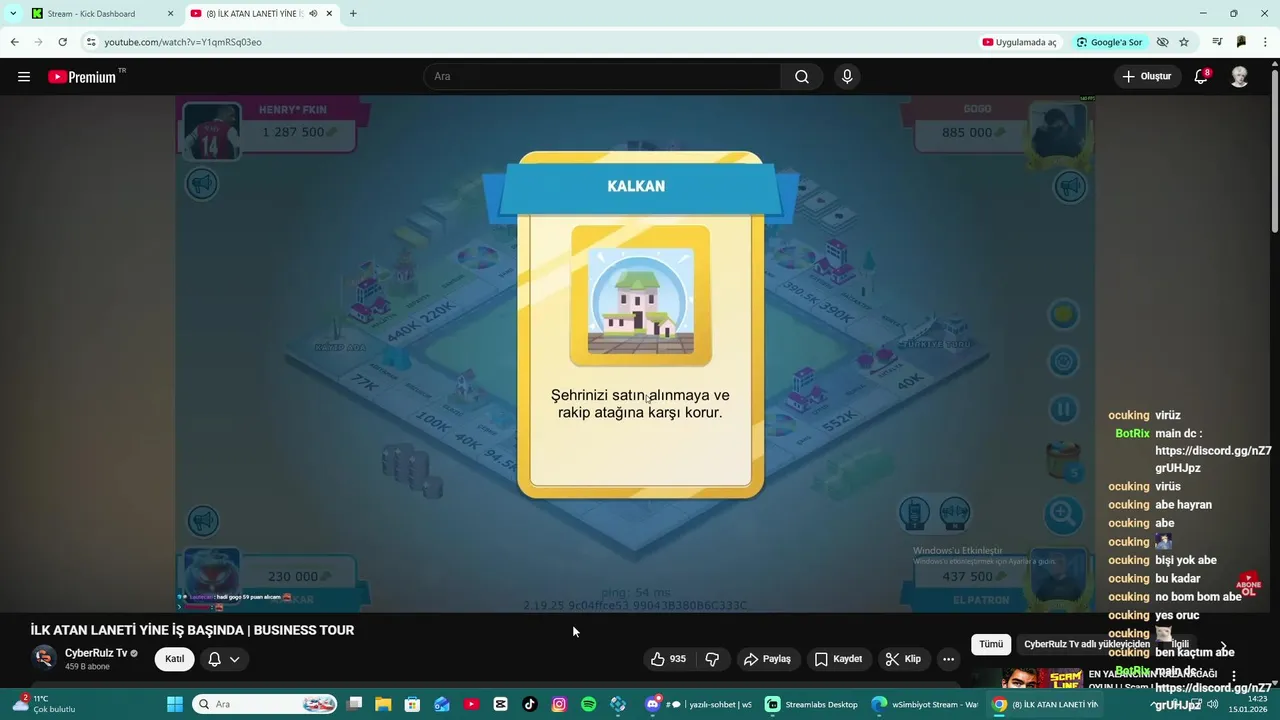Create a clip with Klip button

[903, 659]
